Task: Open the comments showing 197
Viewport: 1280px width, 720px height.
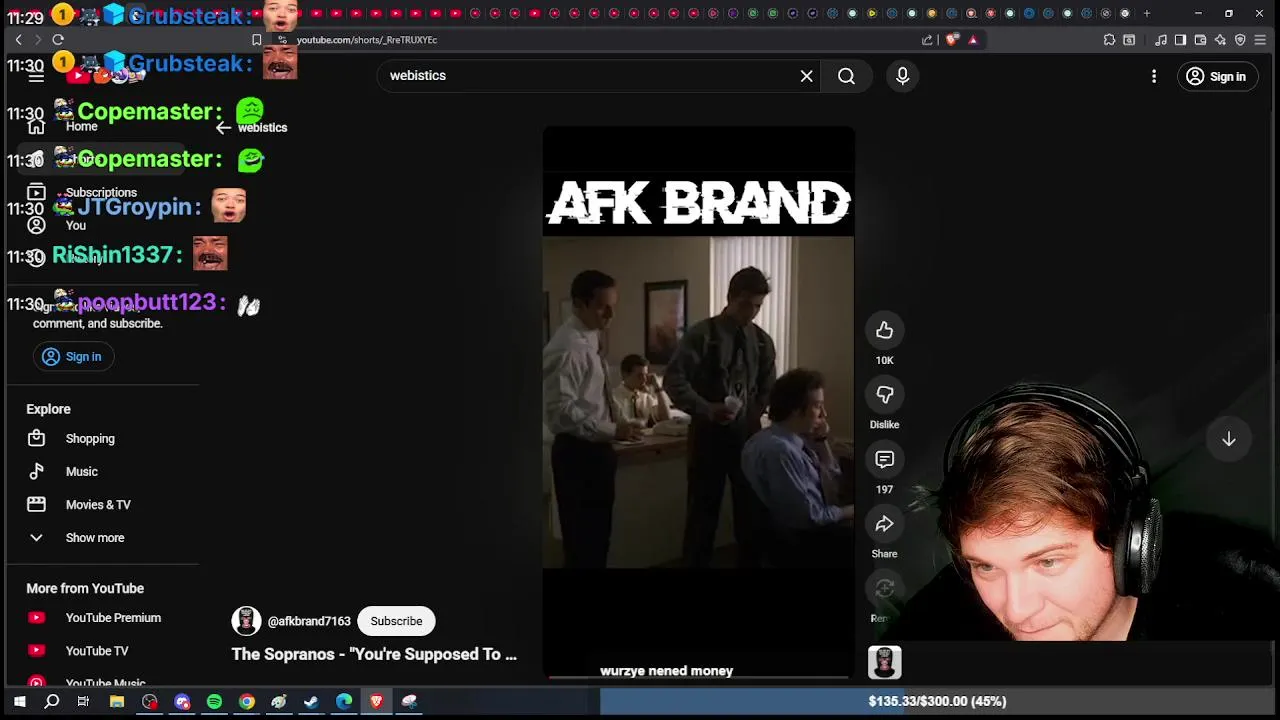Action: [884, 460]
